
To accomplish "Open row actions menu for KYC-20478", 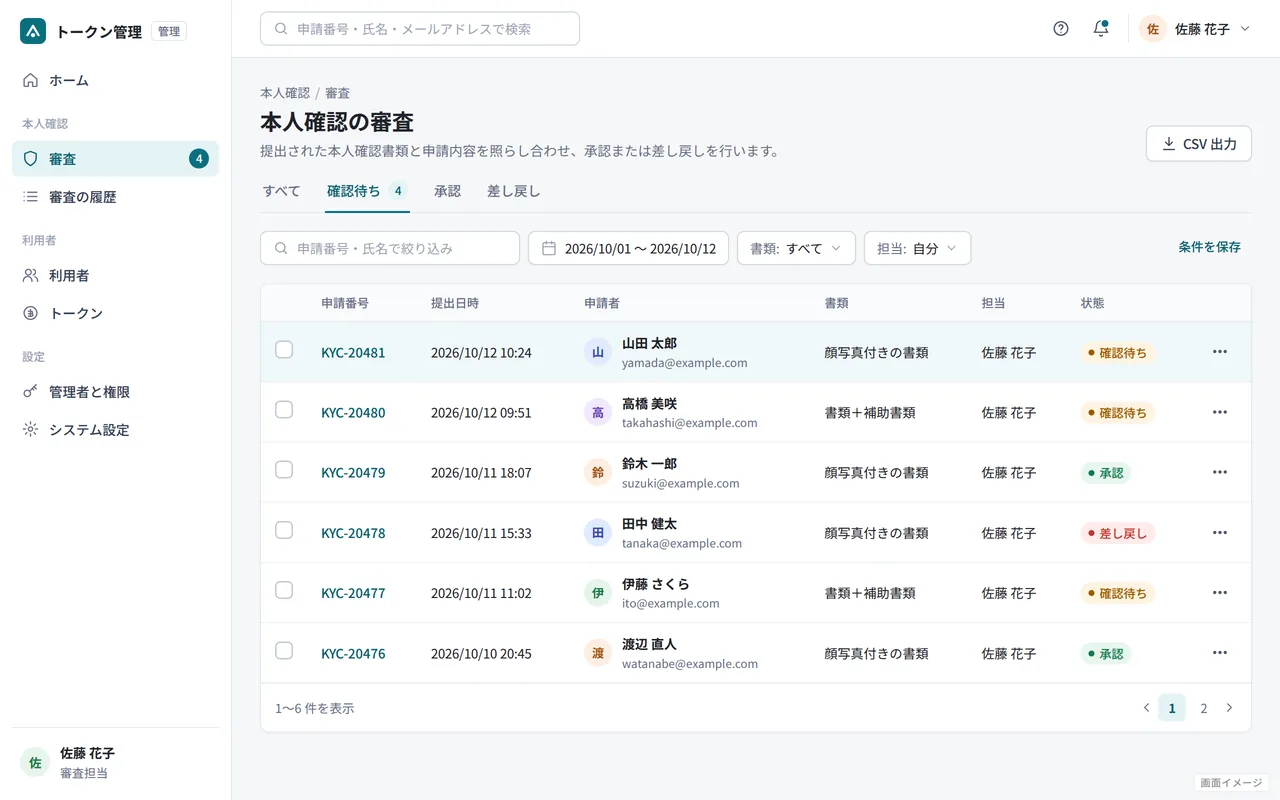I will pos(1219,533).
